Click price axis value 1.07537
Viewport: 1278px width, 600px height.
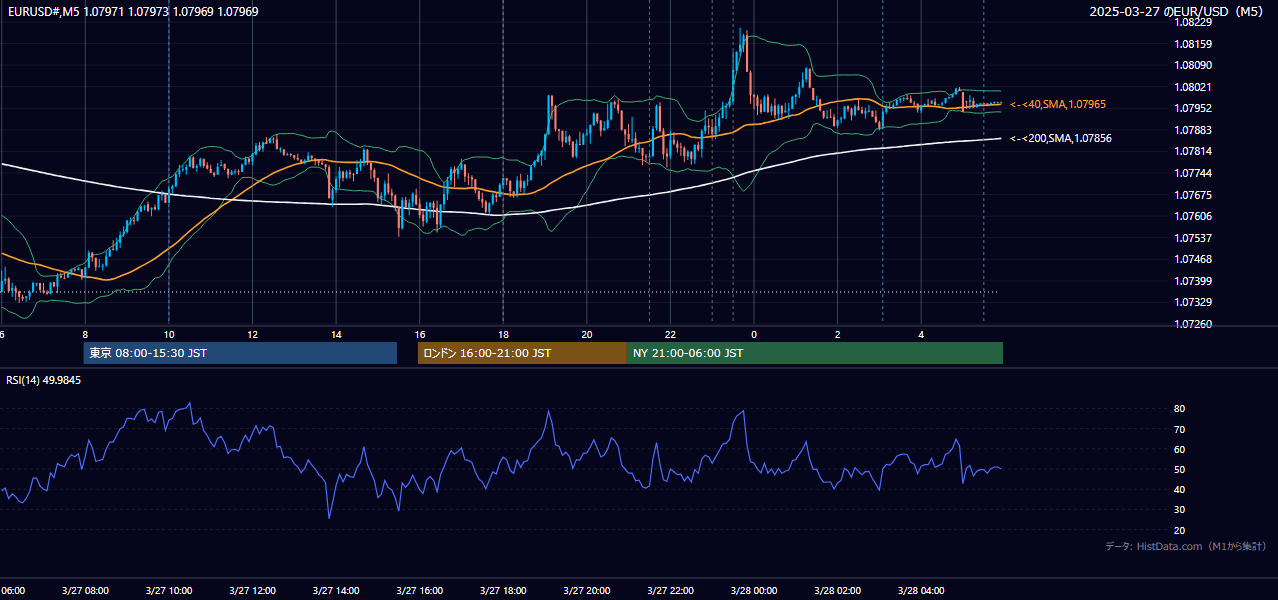pos(1194,238)
